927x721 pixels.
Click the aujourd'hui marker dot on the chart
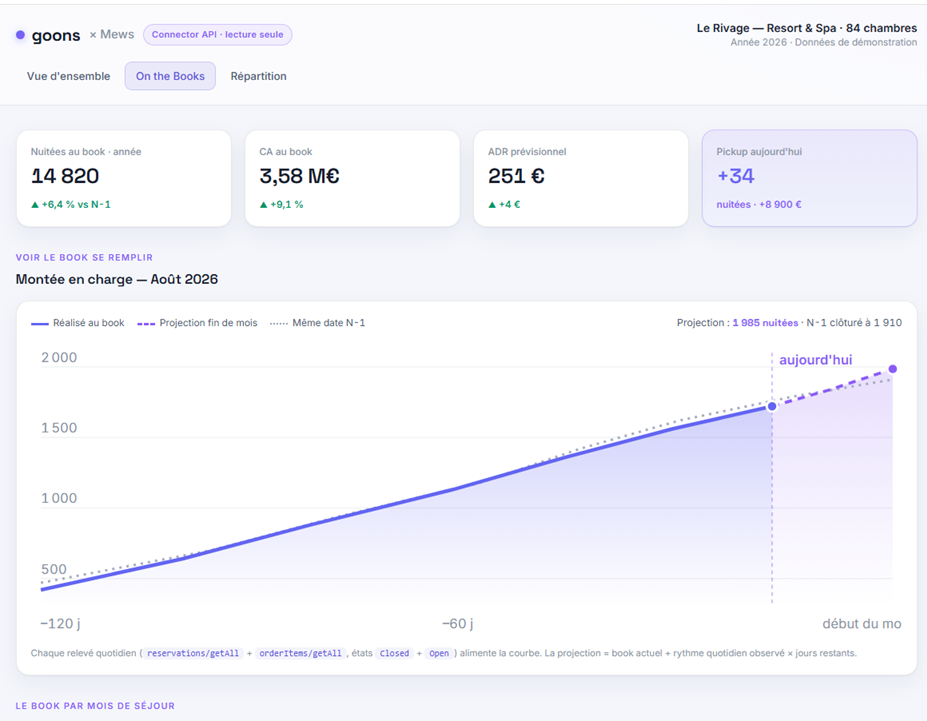(x=772, y=406)
